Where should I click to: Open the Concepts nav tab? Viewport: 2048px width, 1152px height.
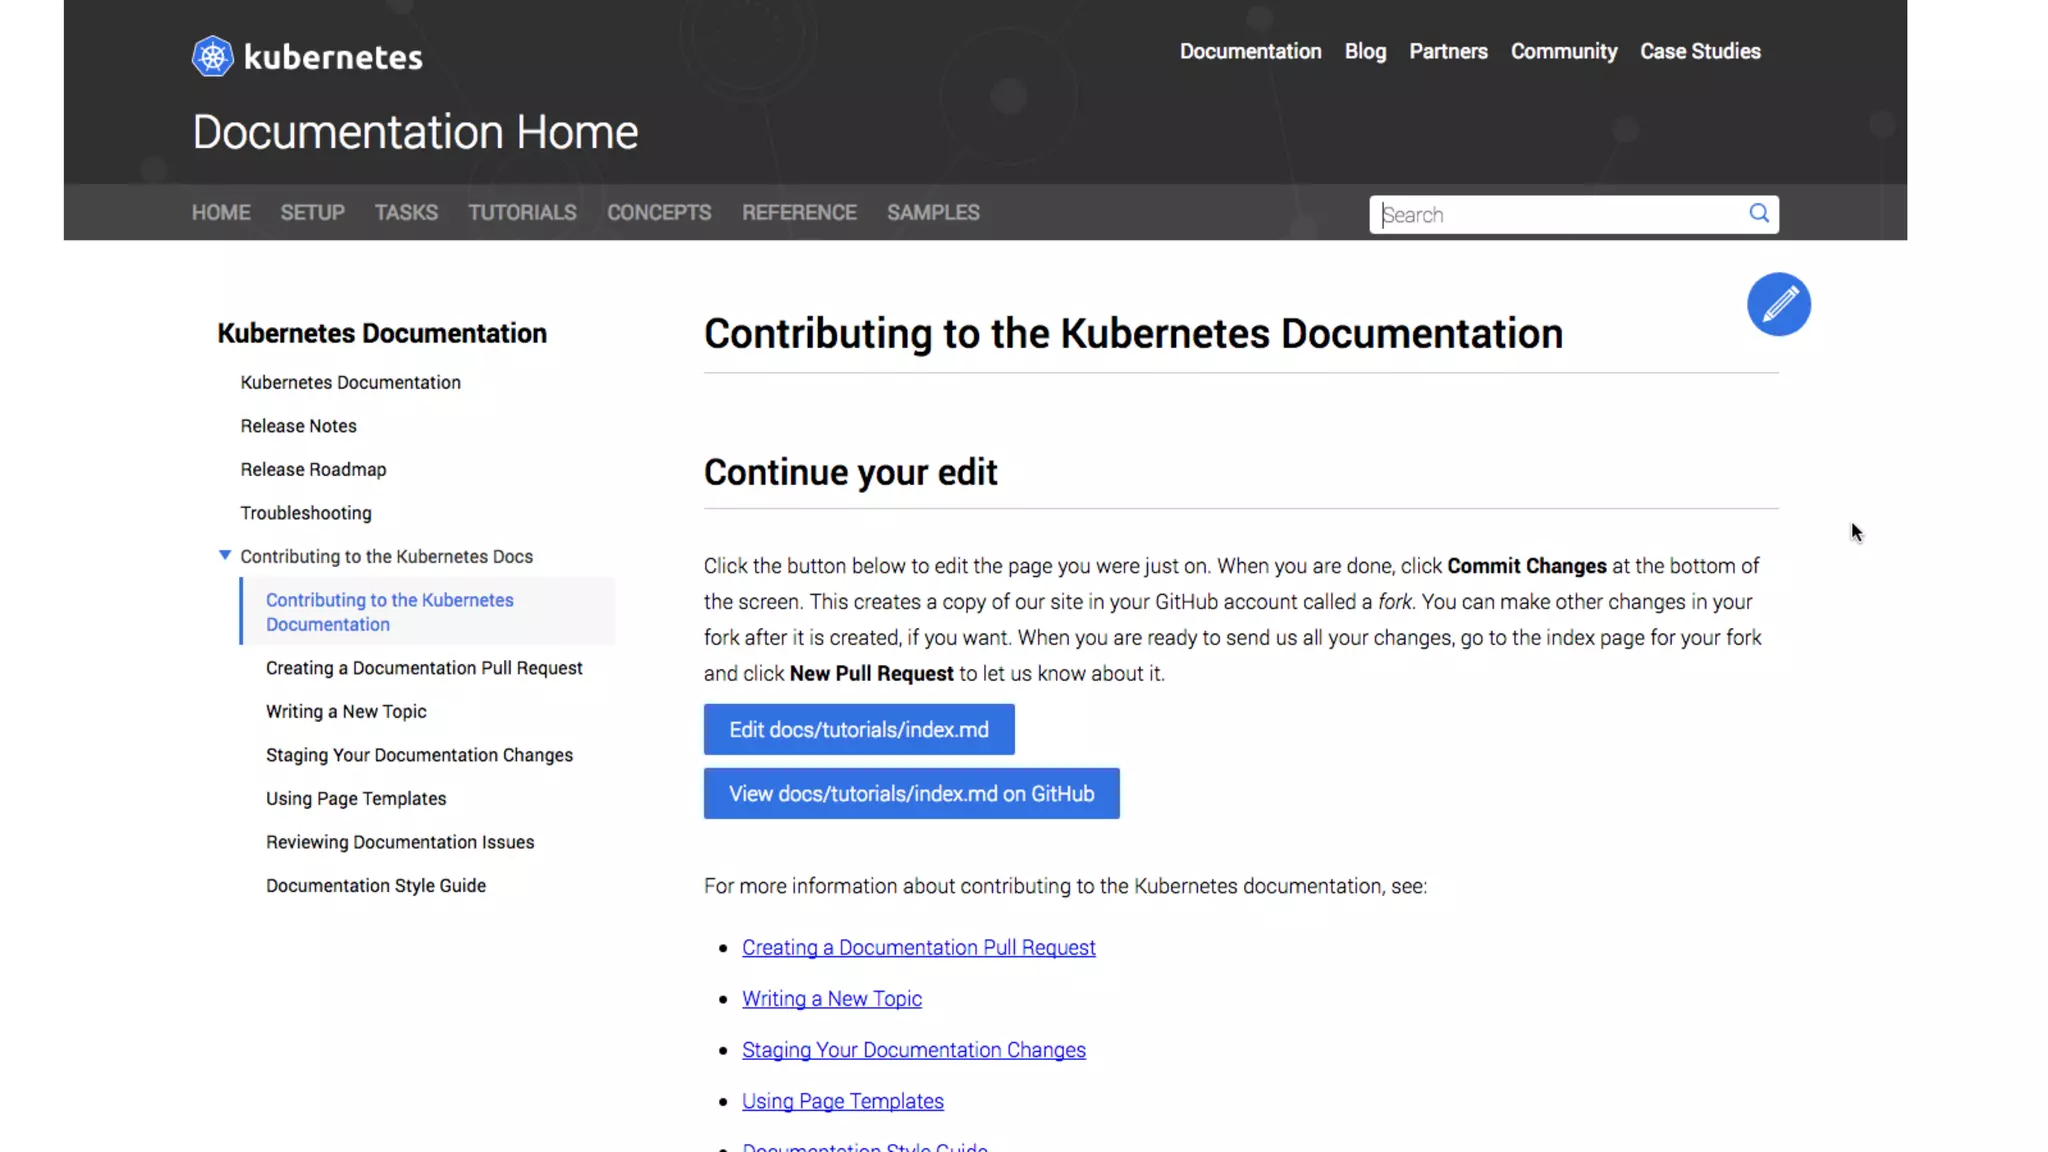click(x=659, y=213)
